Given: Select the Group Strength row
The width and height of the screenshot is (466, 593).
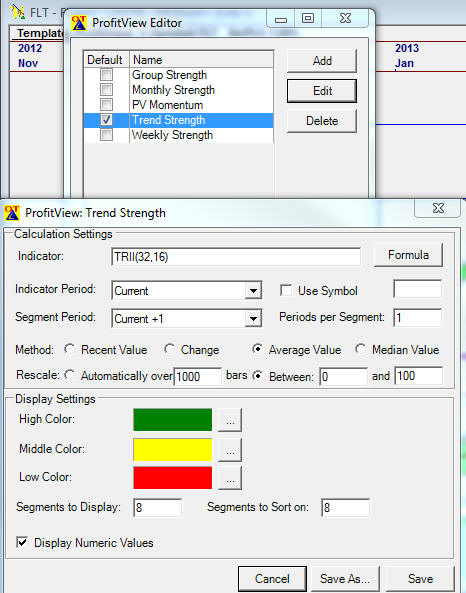Looking at the screenshot, I should tap(179, 75).
